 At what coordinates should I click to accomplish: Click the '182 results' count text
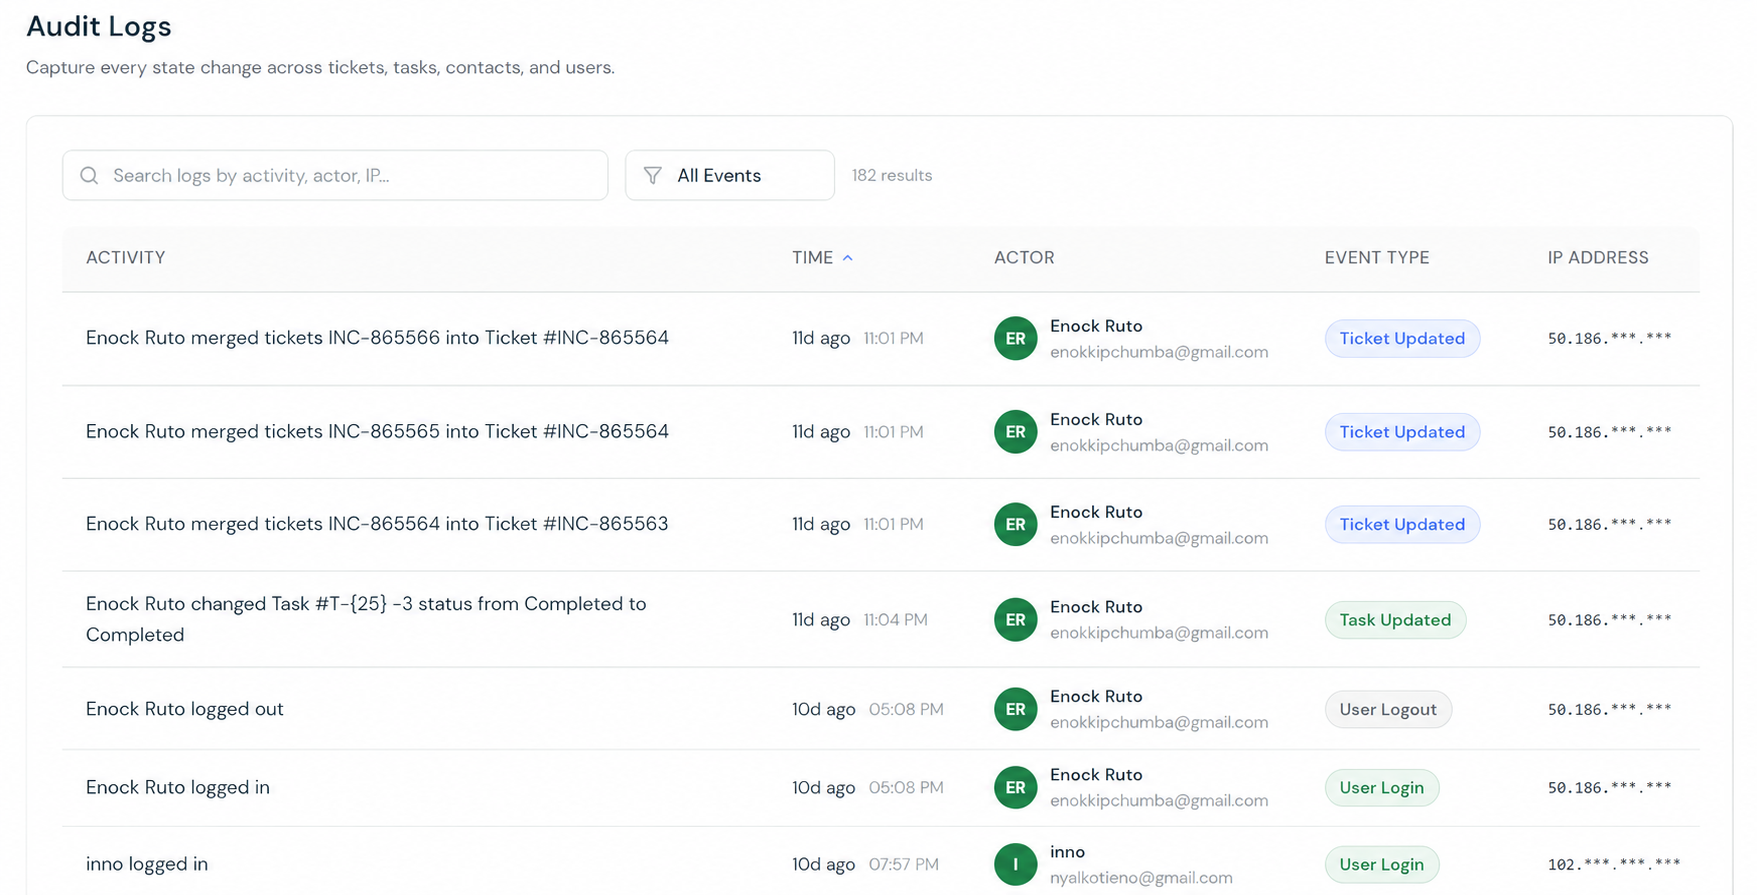(892, 175)
